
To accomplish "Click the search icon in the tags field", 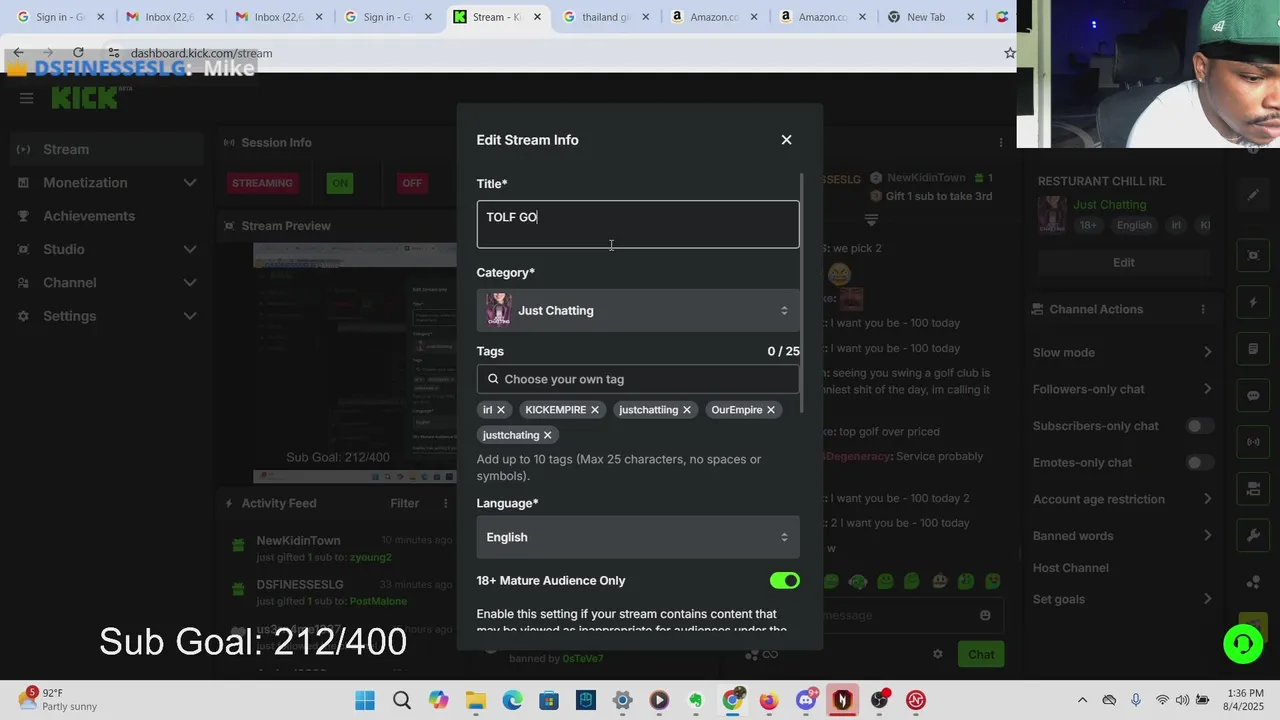I will click(493, 379).
